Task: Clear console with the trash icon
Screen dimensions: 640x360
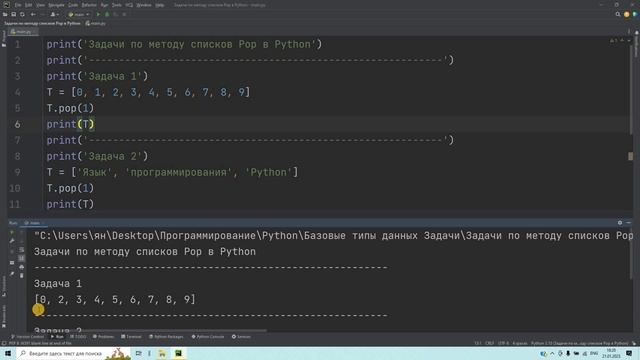Action: pyautogui.click(x=22, y=276)
